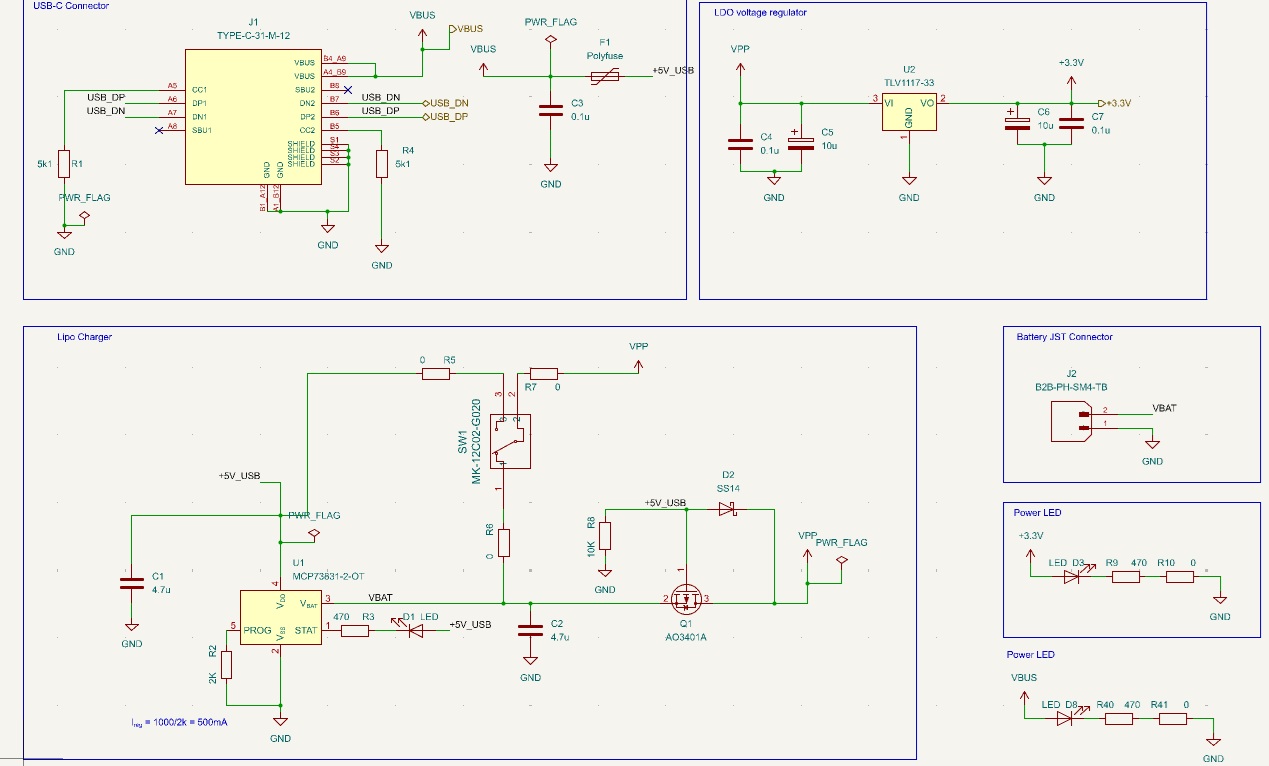1269x766 pixels.
Task: Click the 'Lipo Charger' section title
Action: point(85,337)
